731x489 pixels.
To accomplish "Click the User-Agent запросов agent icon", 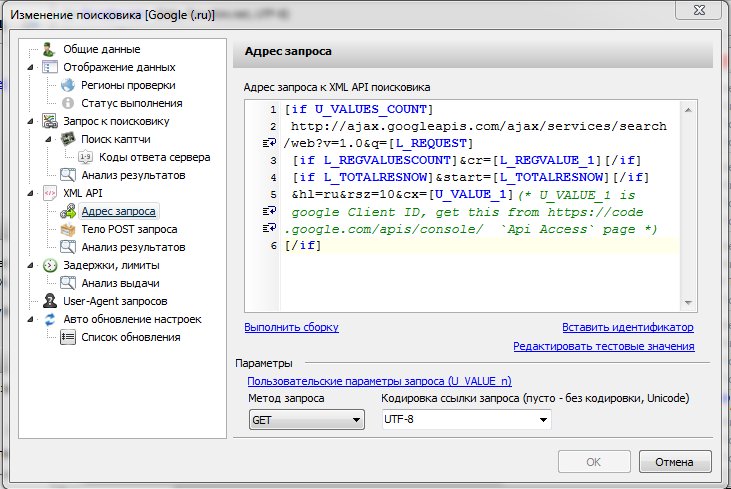I will point(50,301).
